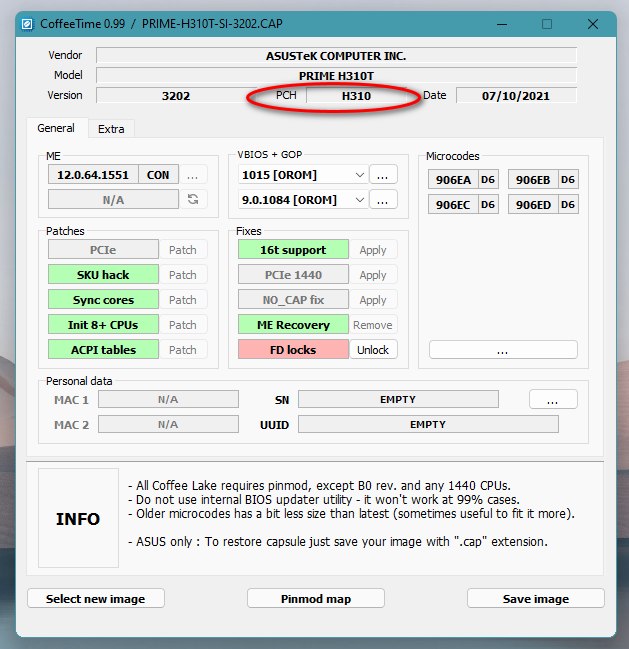The image size is (629, 649).
Task: Apply the NO_CAP fix
Action: [x=373, y=300]
